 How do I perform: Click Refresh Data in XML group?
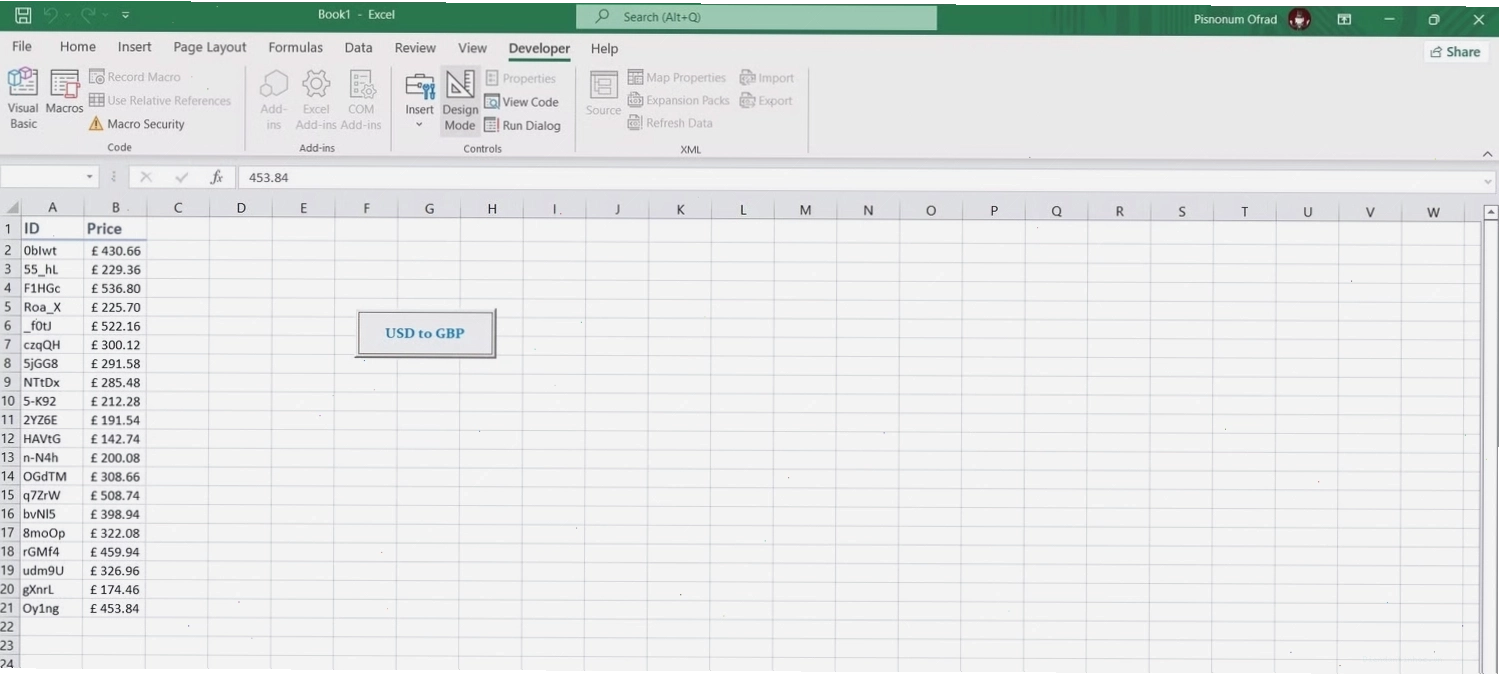670,123
